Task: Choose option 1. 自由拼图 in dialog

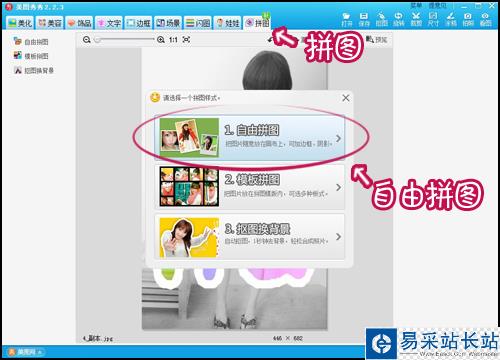Action: pyautogui.click(x=249, y=138)
